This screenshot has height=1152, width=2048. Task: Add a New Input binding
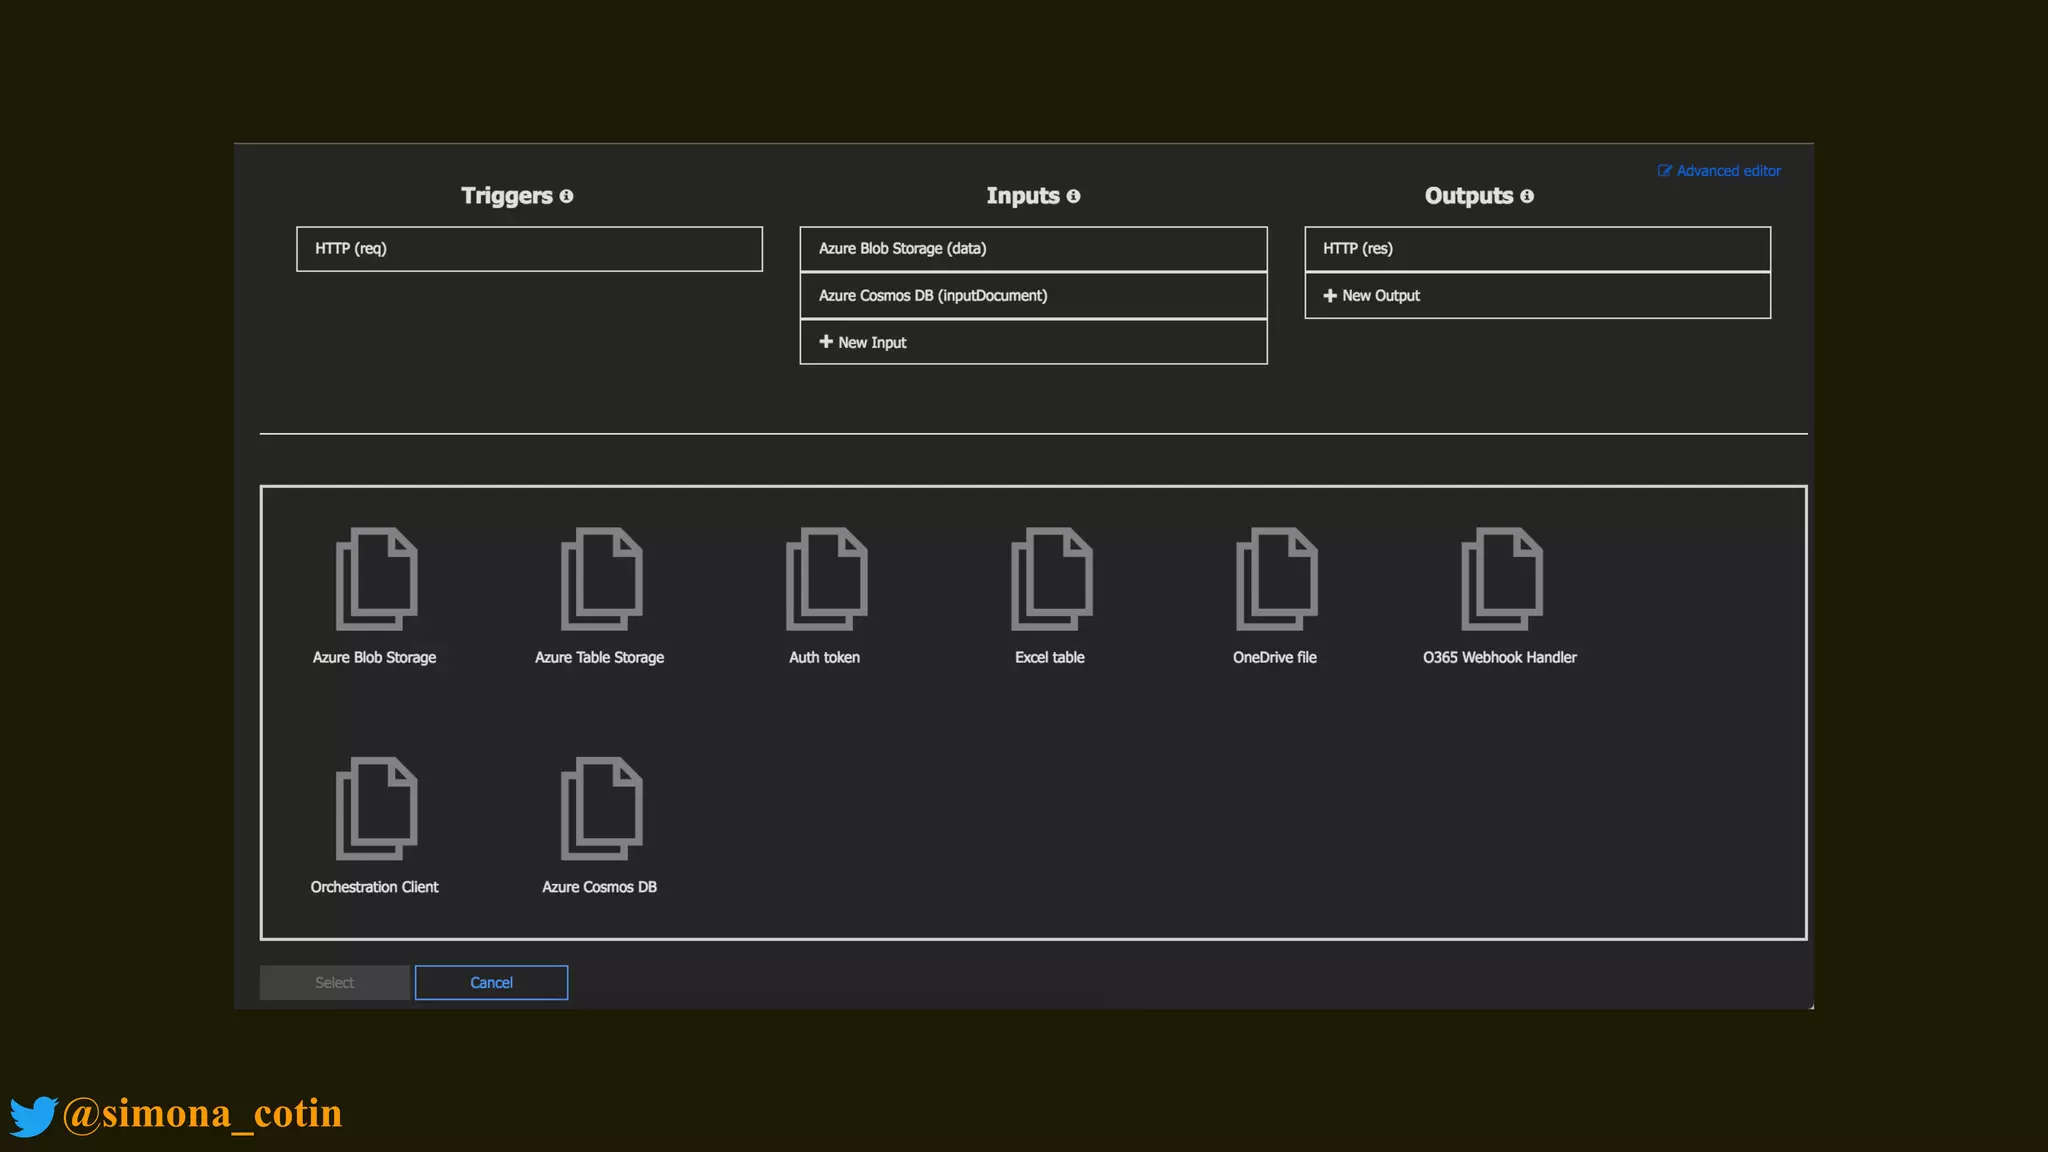tap(1033, 342)
